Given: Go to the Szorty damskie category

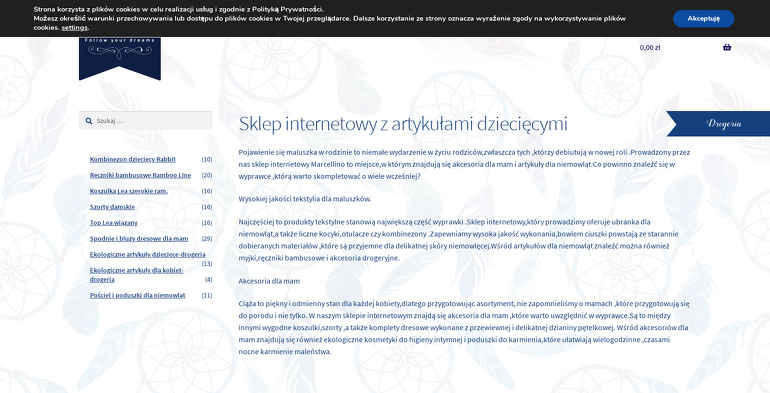Looking at the screenshot, I should (112, 207).
